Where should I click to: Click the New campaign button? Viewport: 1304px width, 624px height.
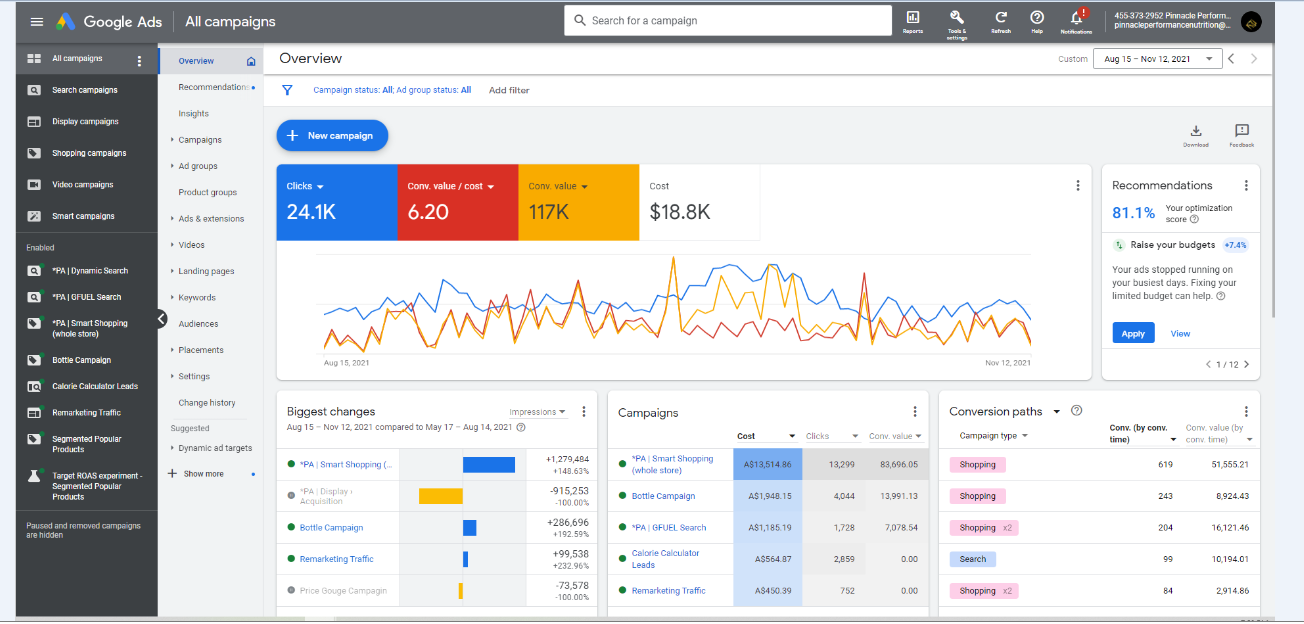[x=332, y=136]
